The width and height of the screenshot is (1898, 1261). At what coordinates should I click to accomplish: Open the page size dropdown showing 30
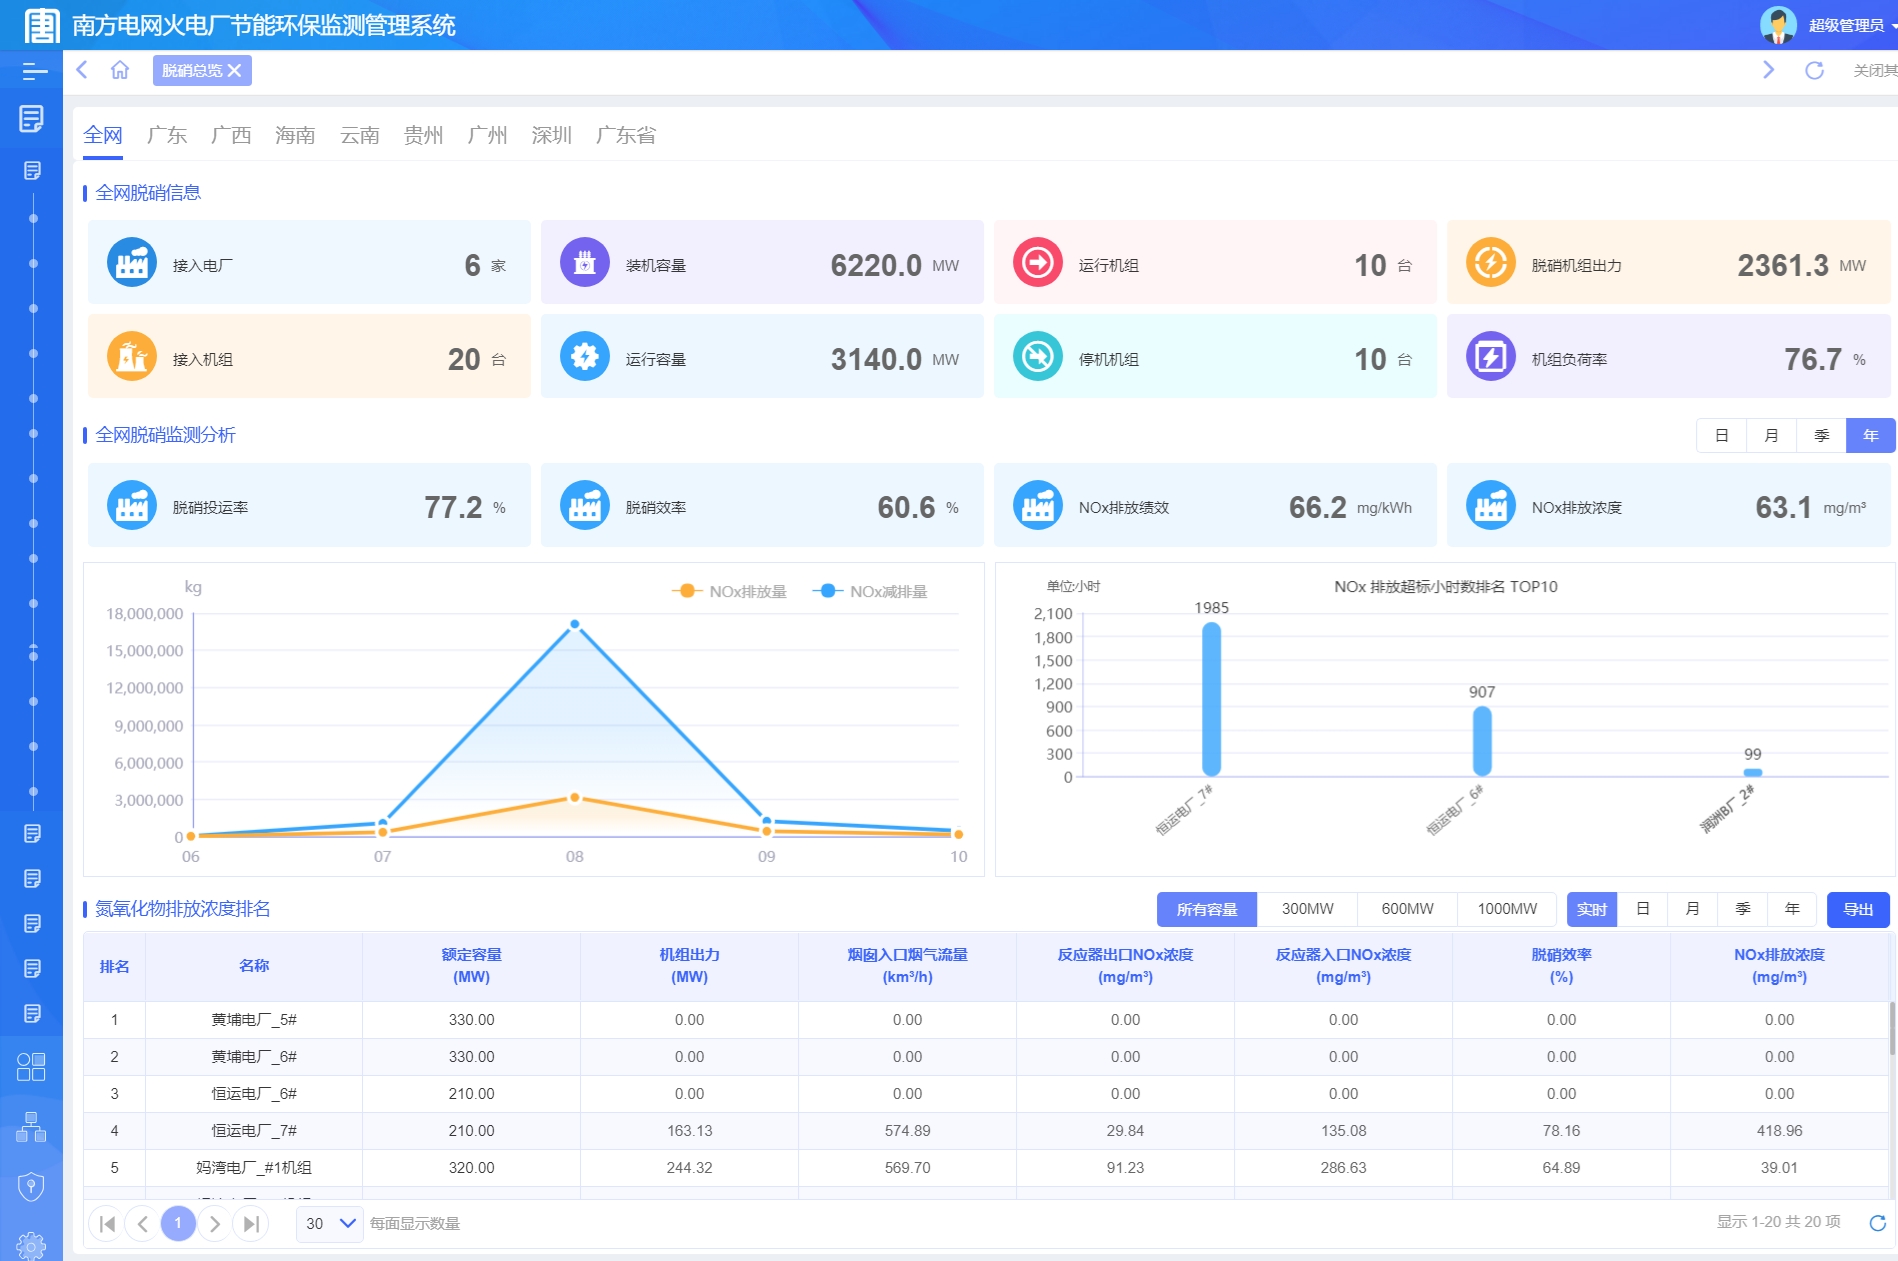pyautogui.click(x=330, y=1223)
